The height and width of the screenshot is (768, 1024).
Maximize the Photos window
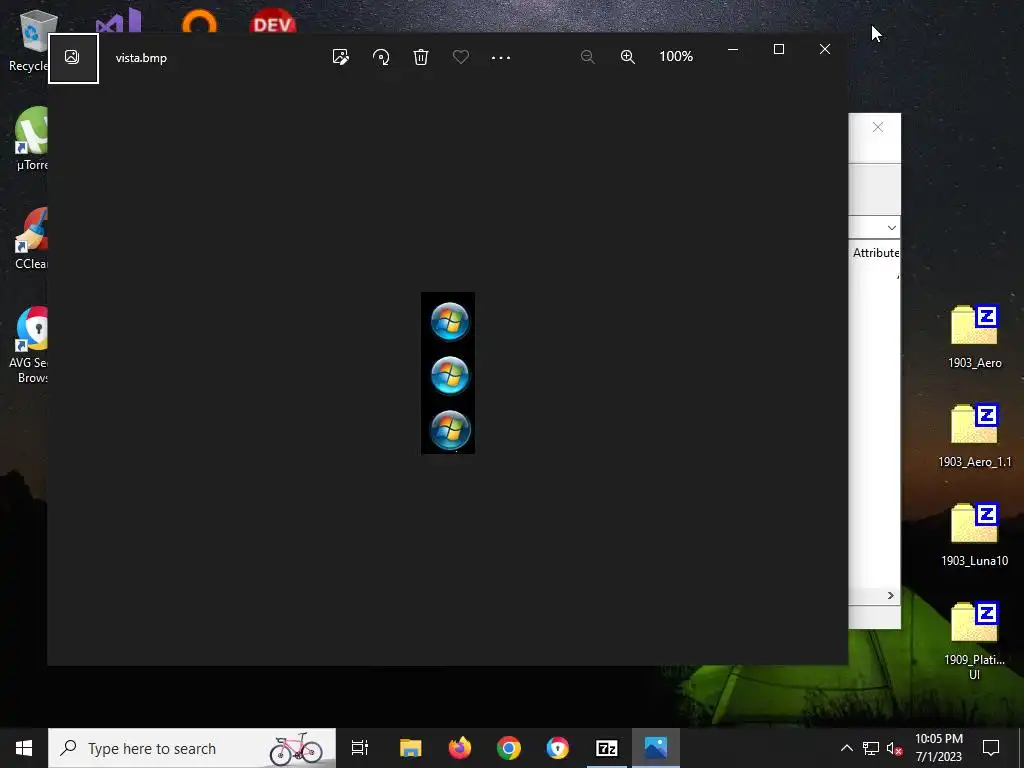(778, 50)
